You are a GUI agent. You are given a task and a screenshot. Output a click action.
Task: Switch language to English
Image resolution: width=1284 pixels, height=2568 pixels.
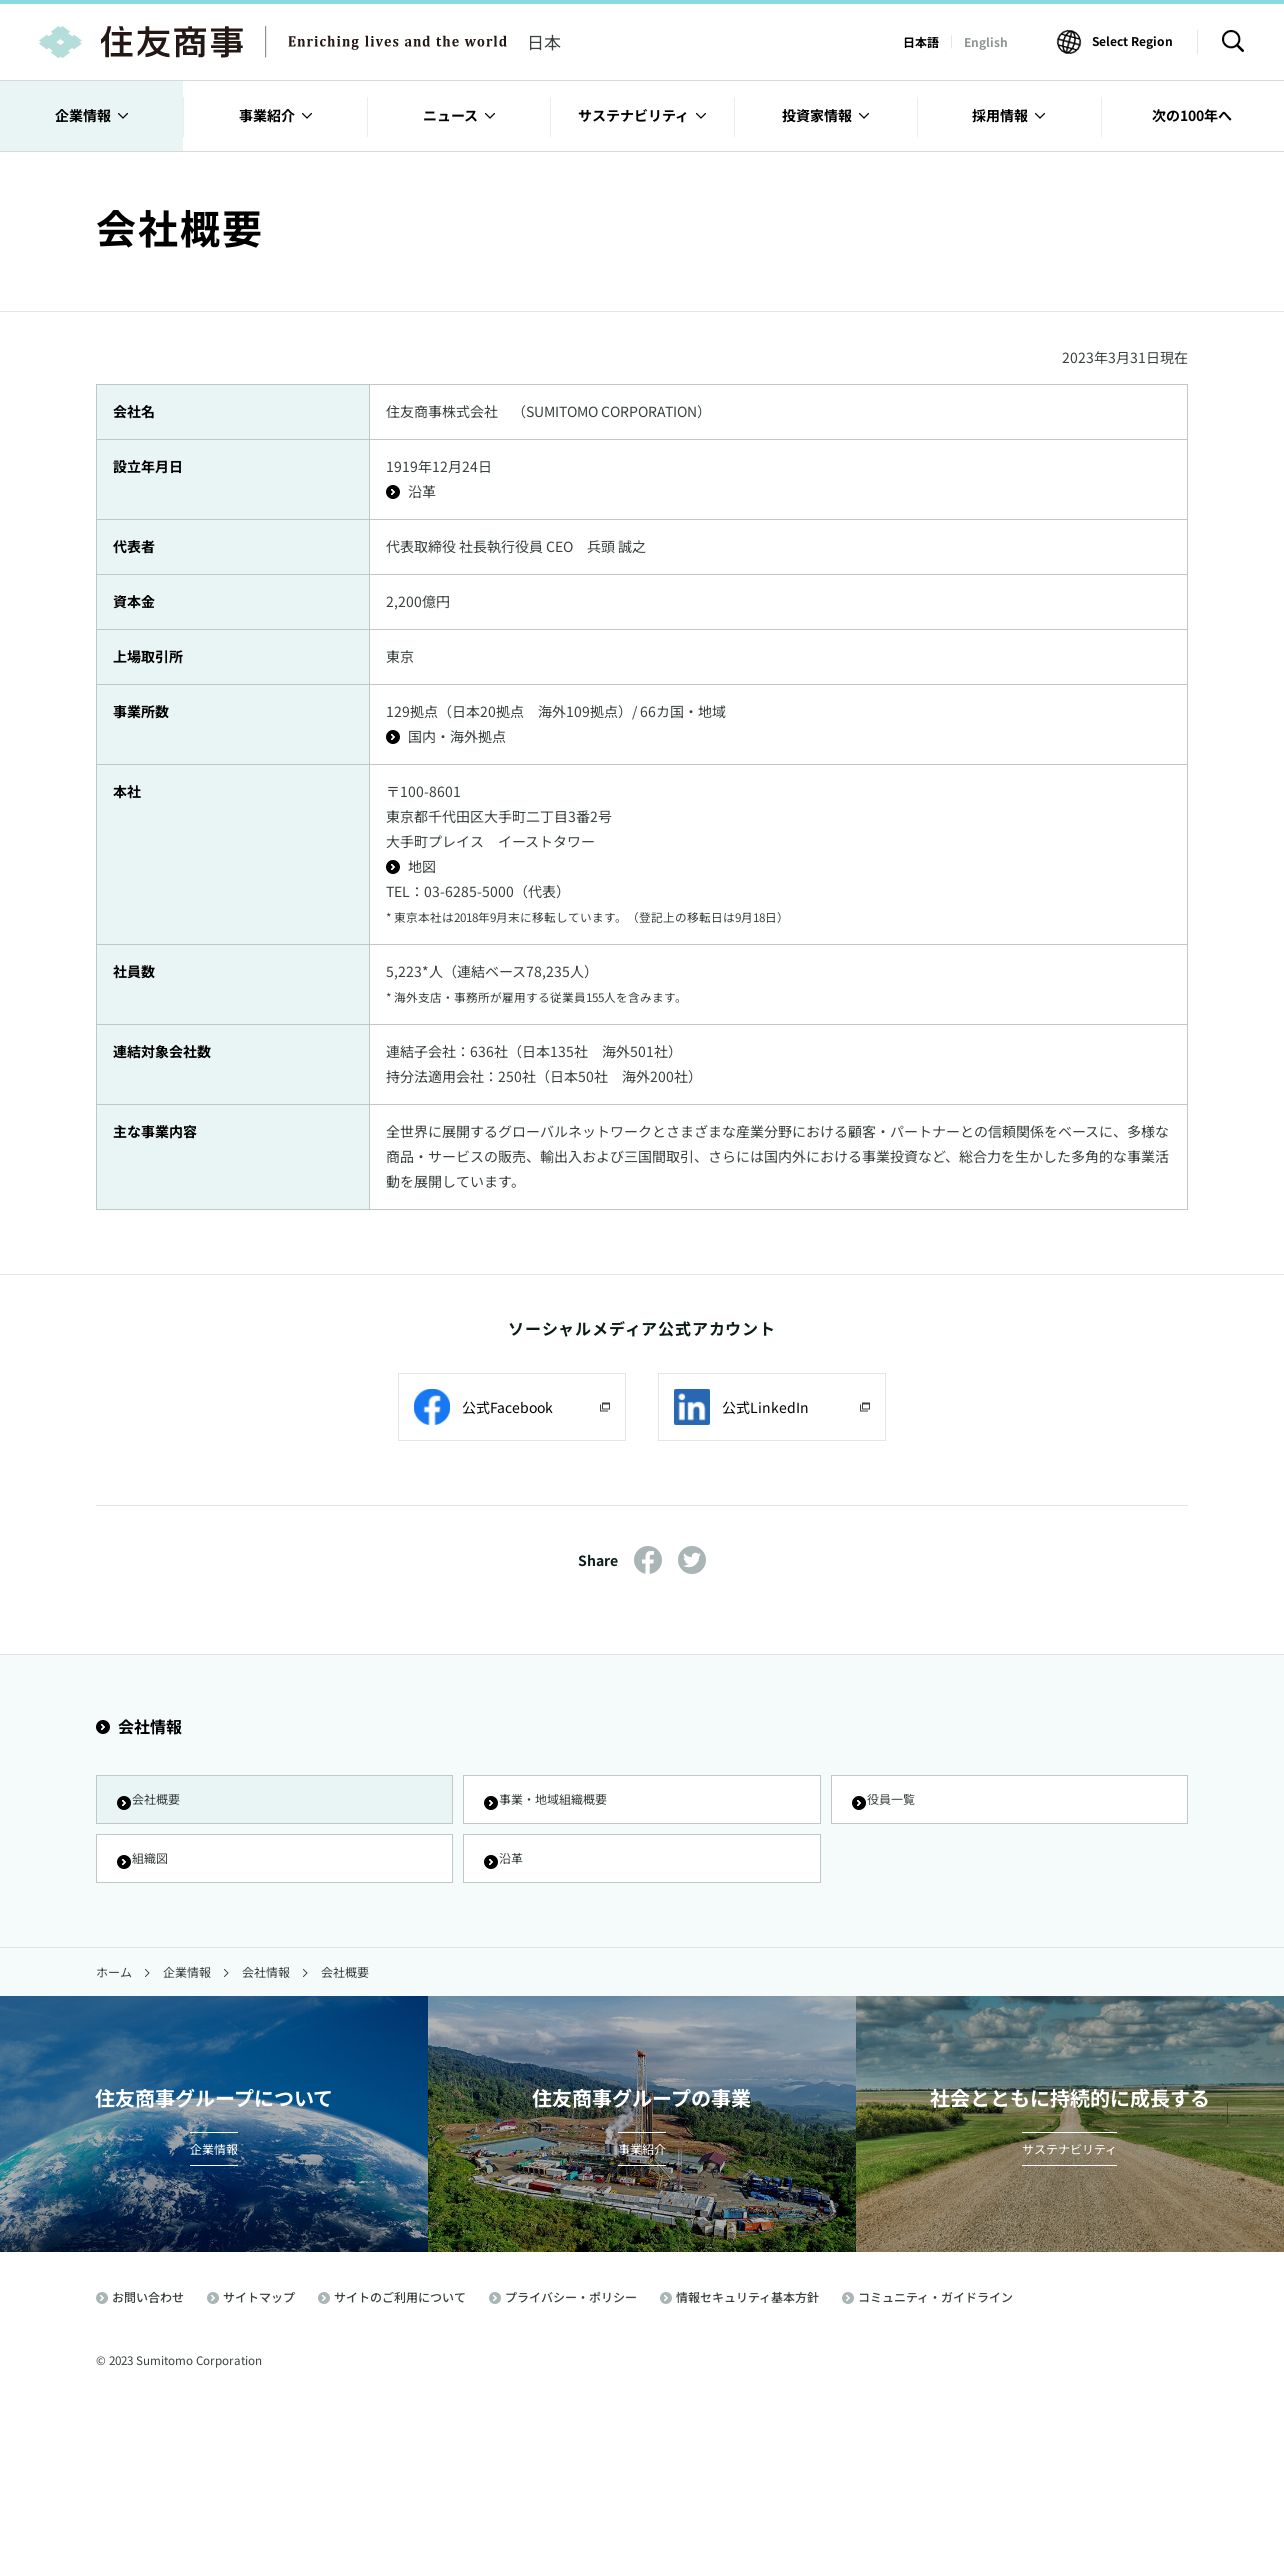[986, 42]
